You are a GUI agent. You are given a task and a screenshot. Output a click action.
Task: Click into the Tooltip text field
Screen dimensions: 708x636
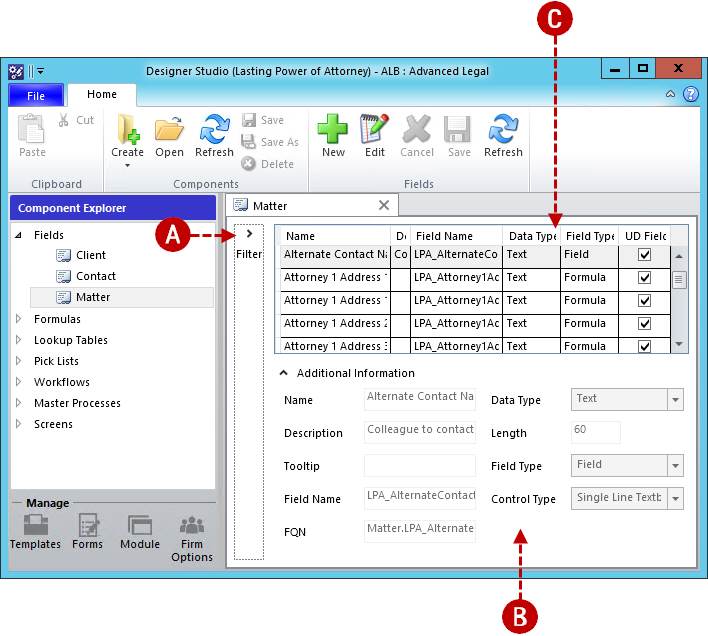coord(420,466)
